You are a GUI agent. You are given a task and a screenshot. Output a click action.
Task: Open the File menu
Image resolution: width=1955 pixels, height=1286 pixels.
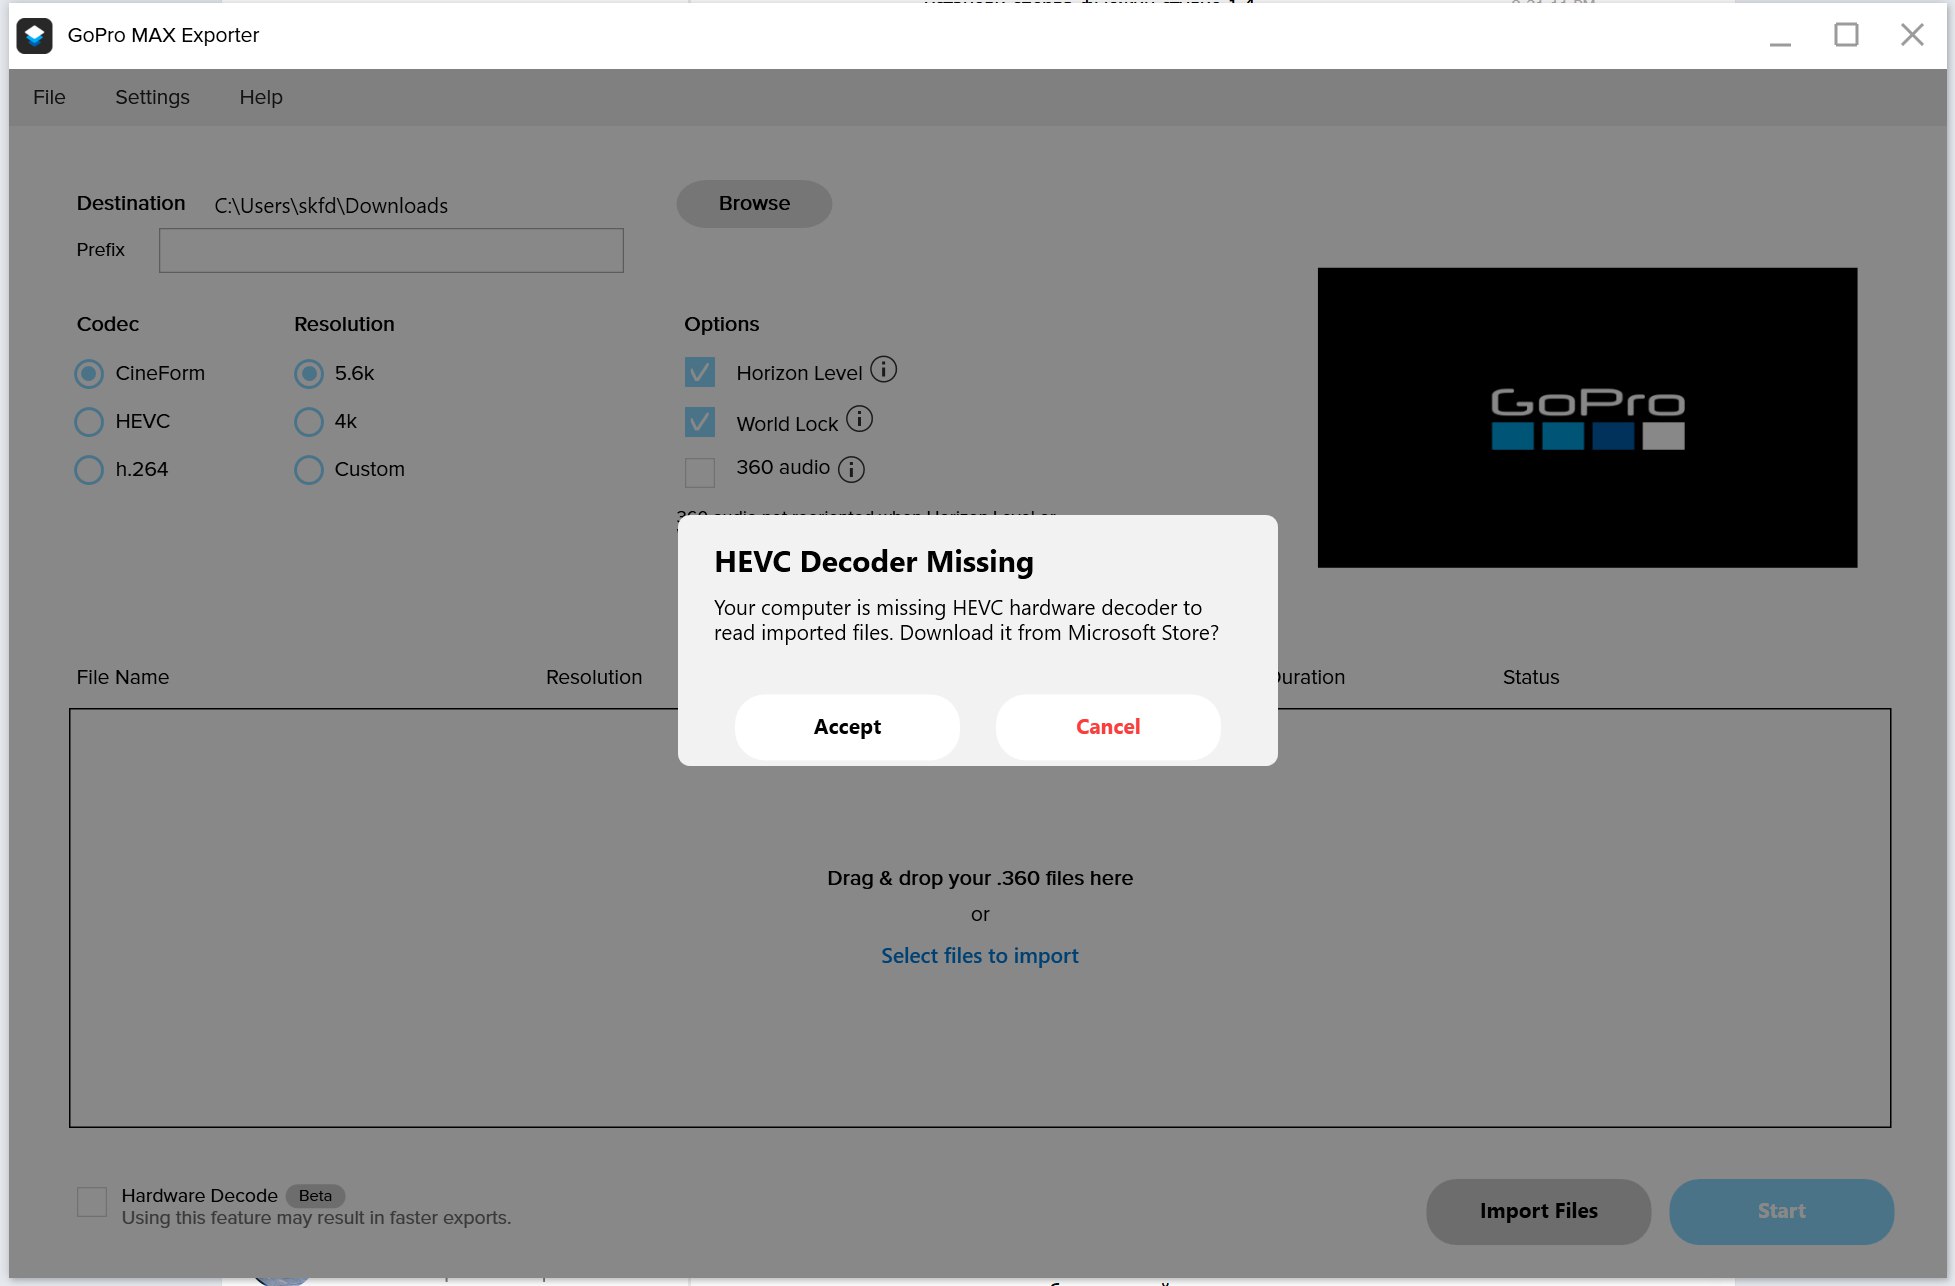[49, 97]
